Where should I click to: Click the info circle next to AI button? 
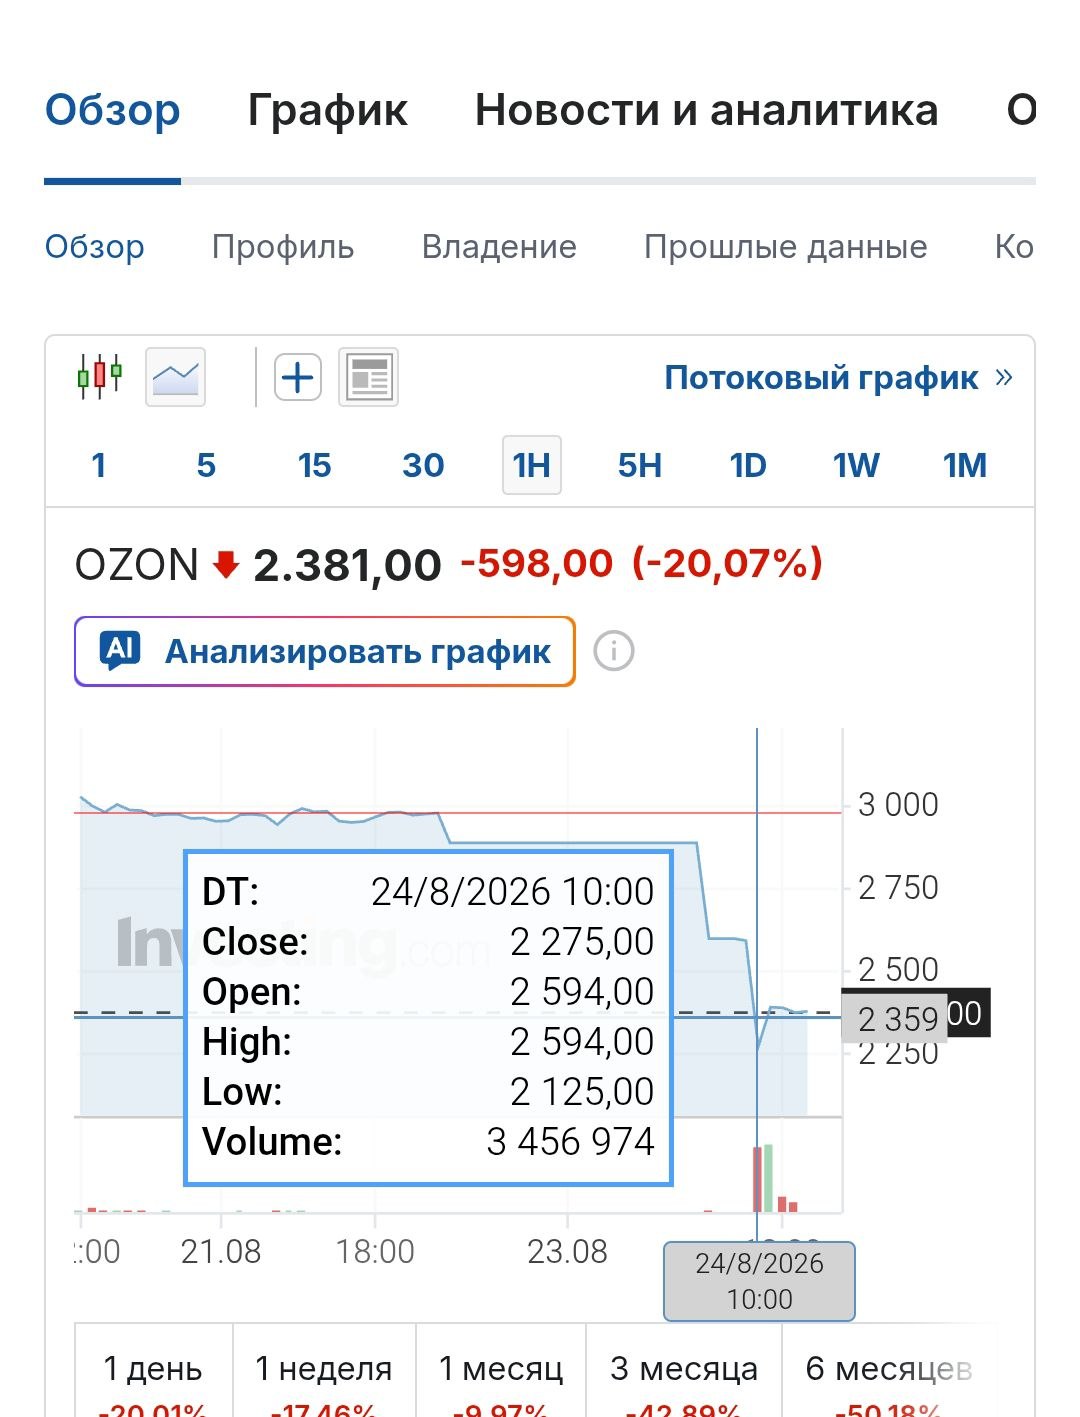pos(614,651)
